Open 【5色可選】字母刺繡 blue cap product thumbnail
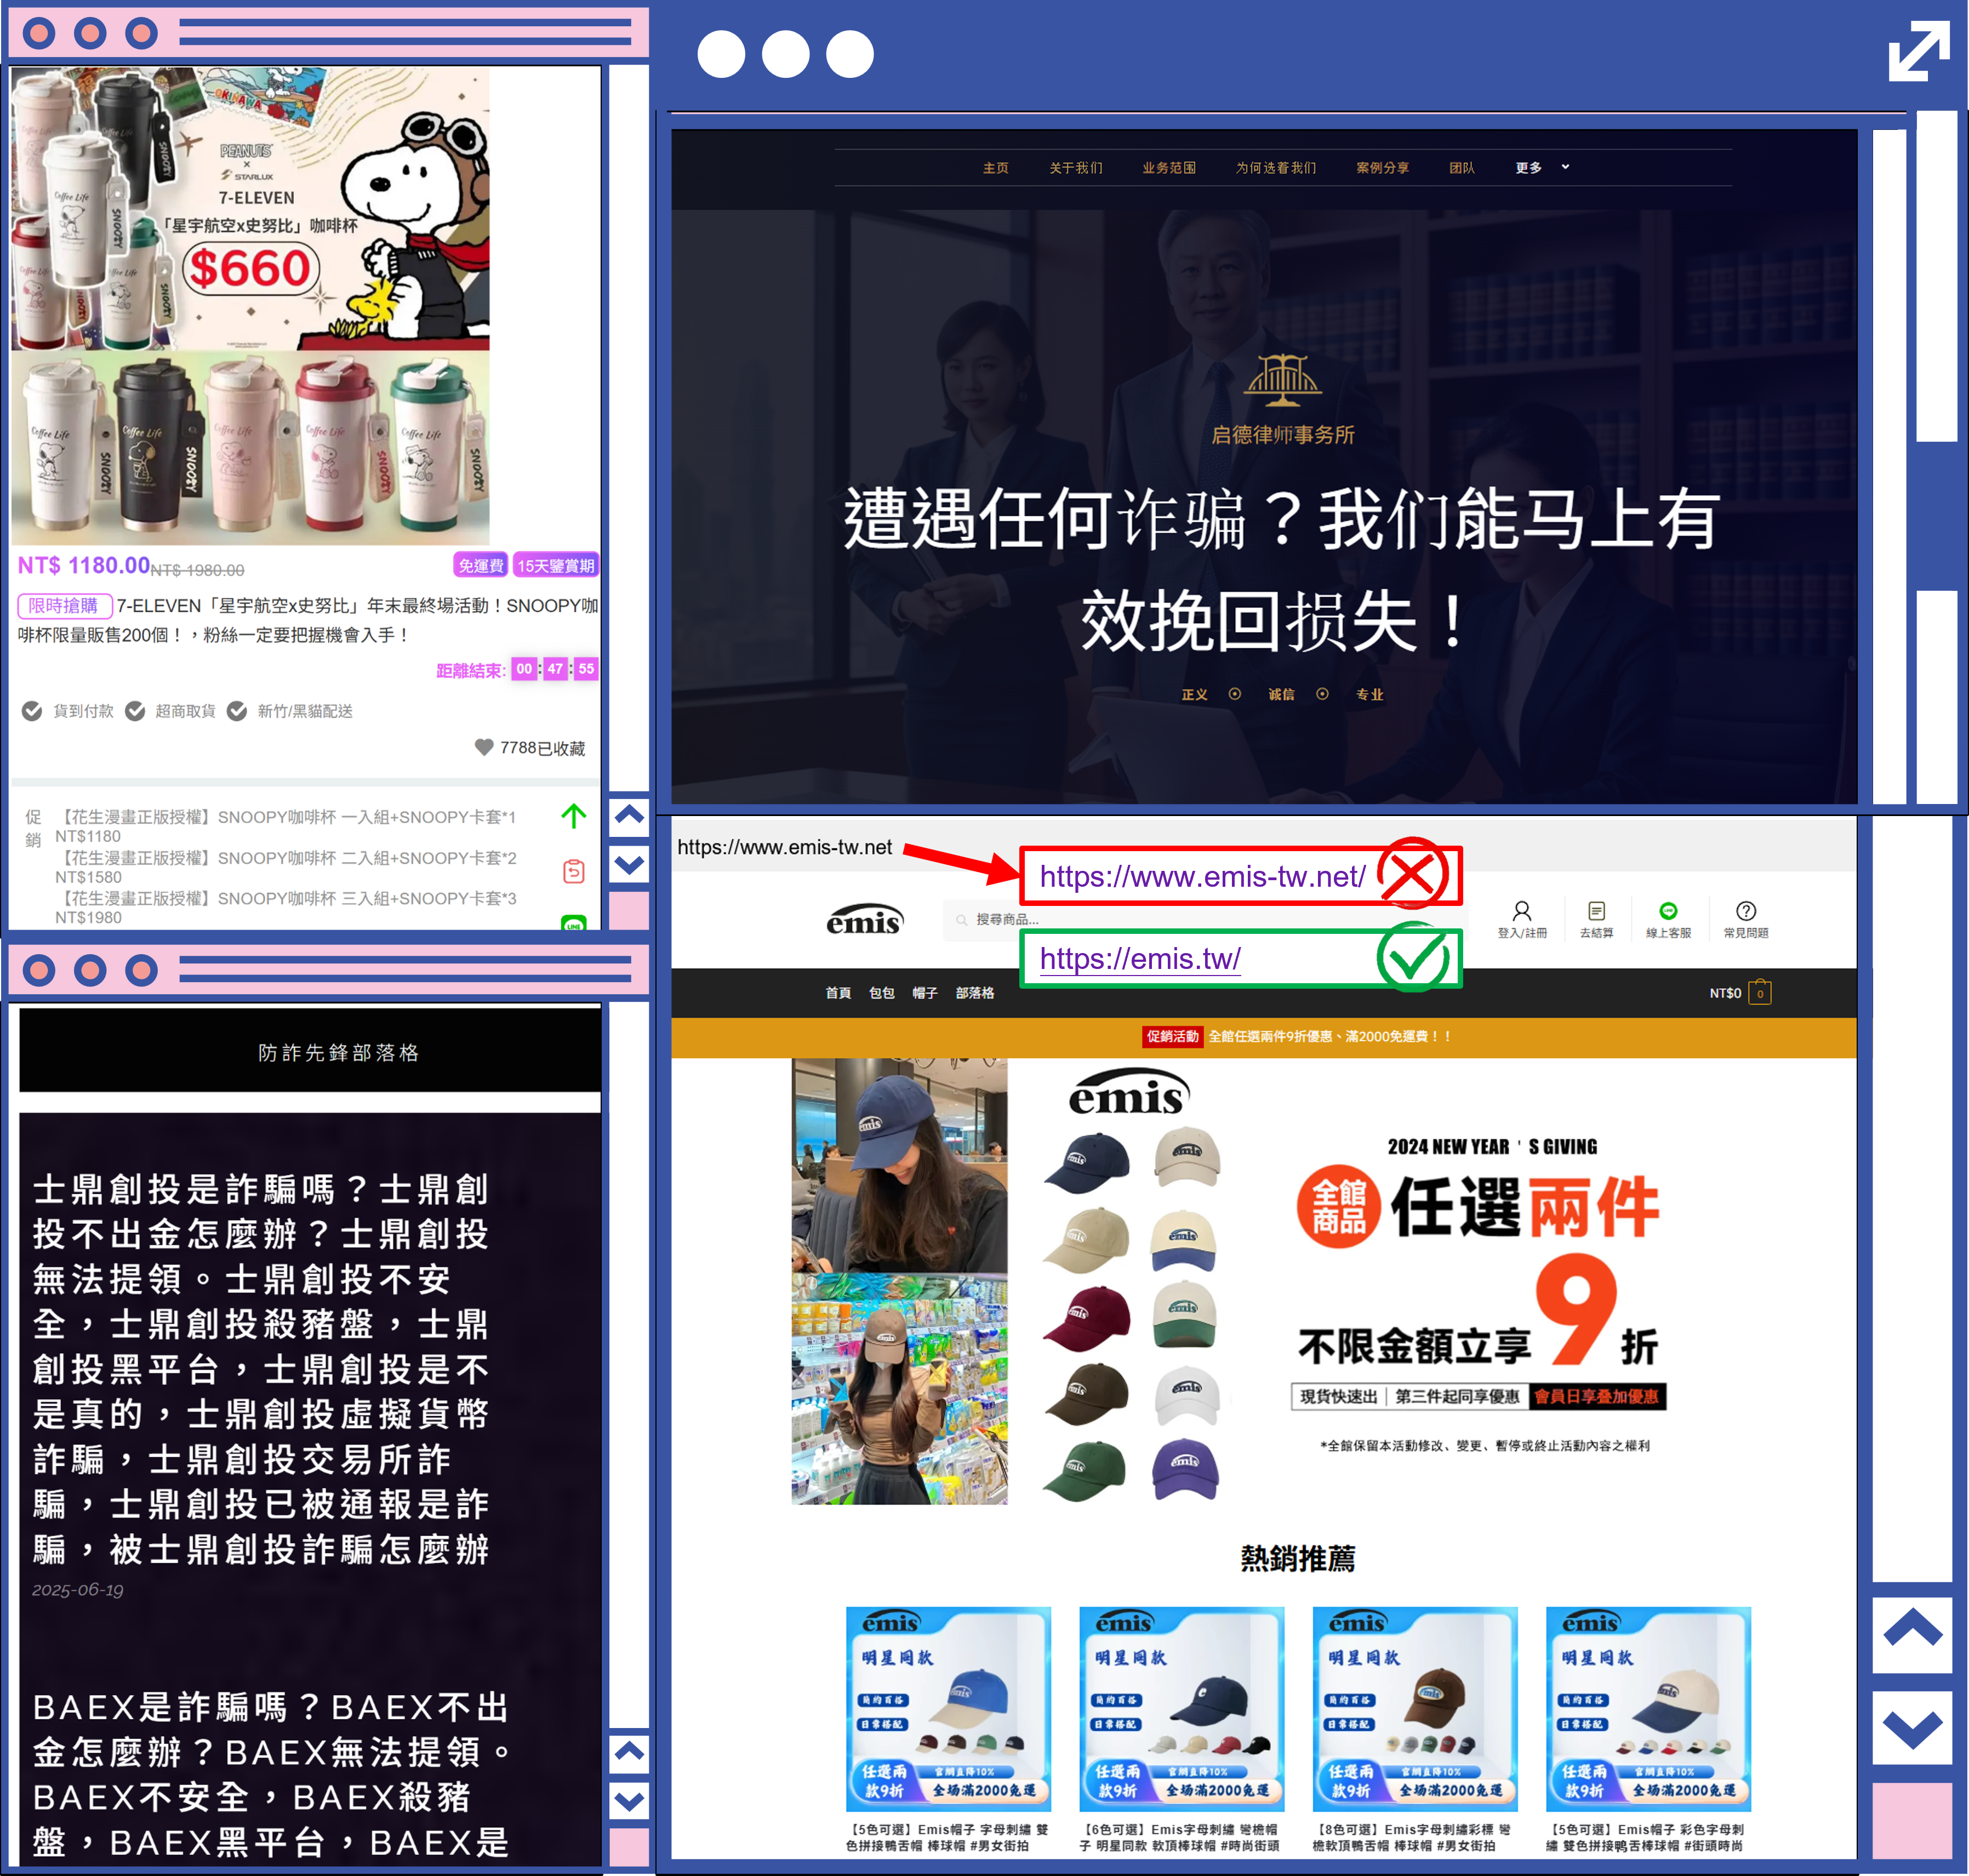Screen dimensions: 1969x1876 947,1708
